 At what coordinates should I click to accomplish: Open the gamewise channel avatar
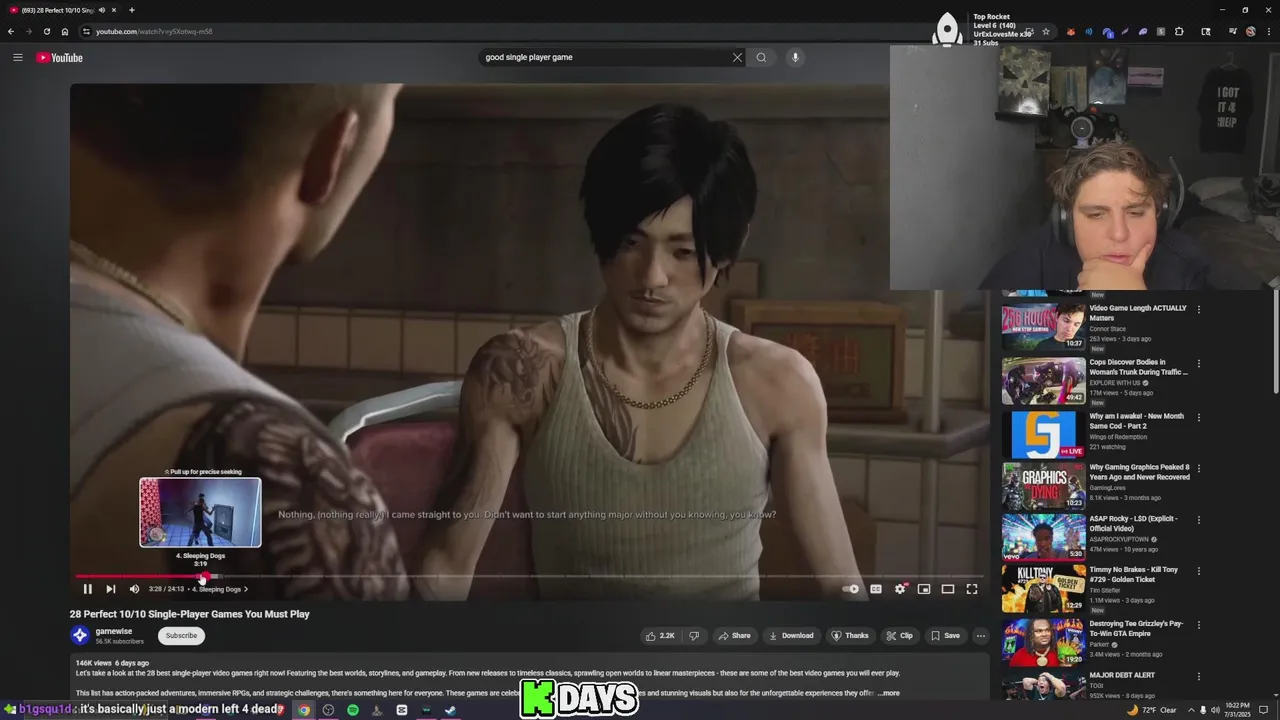(80, 635)
